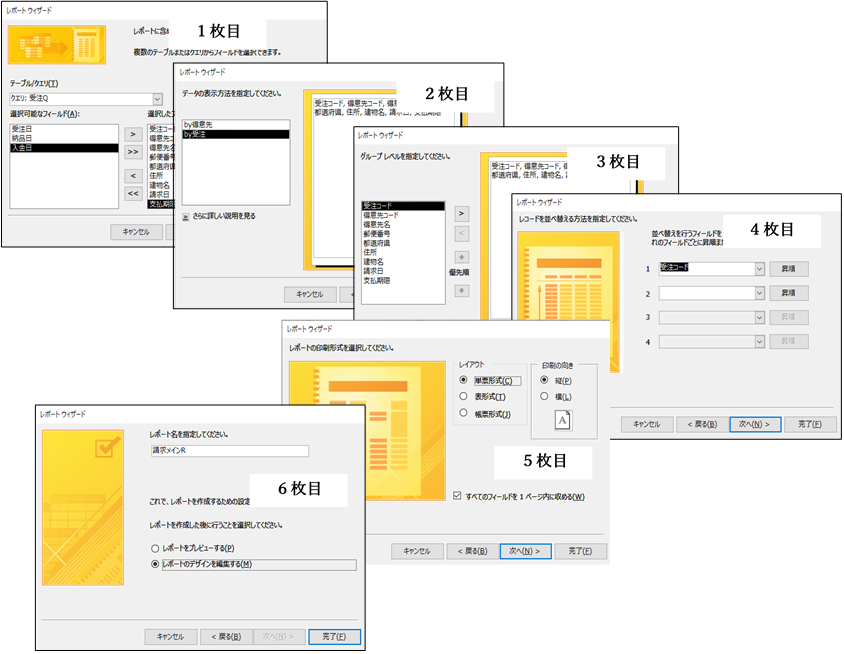Click the '>' arrow in the group level dialog

(x=461, y=213)
